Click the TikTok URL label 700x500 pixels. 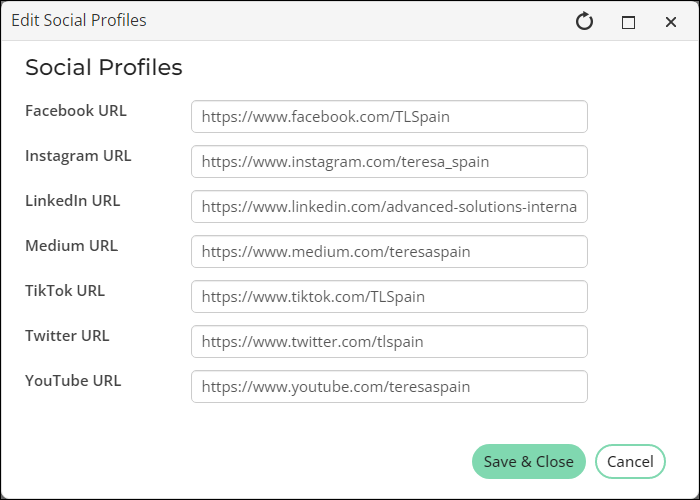(x=65, y=291)
